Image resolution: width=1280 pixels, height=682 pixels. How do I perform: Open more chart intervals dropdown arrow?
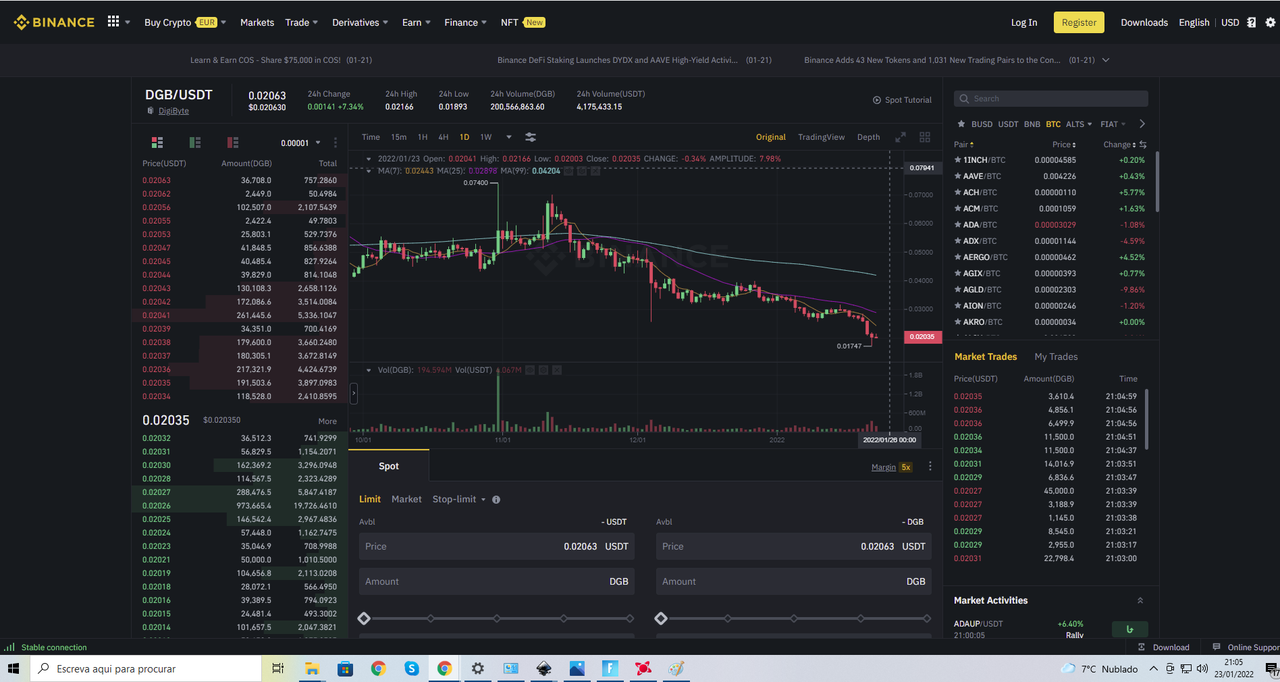(509, 137)
